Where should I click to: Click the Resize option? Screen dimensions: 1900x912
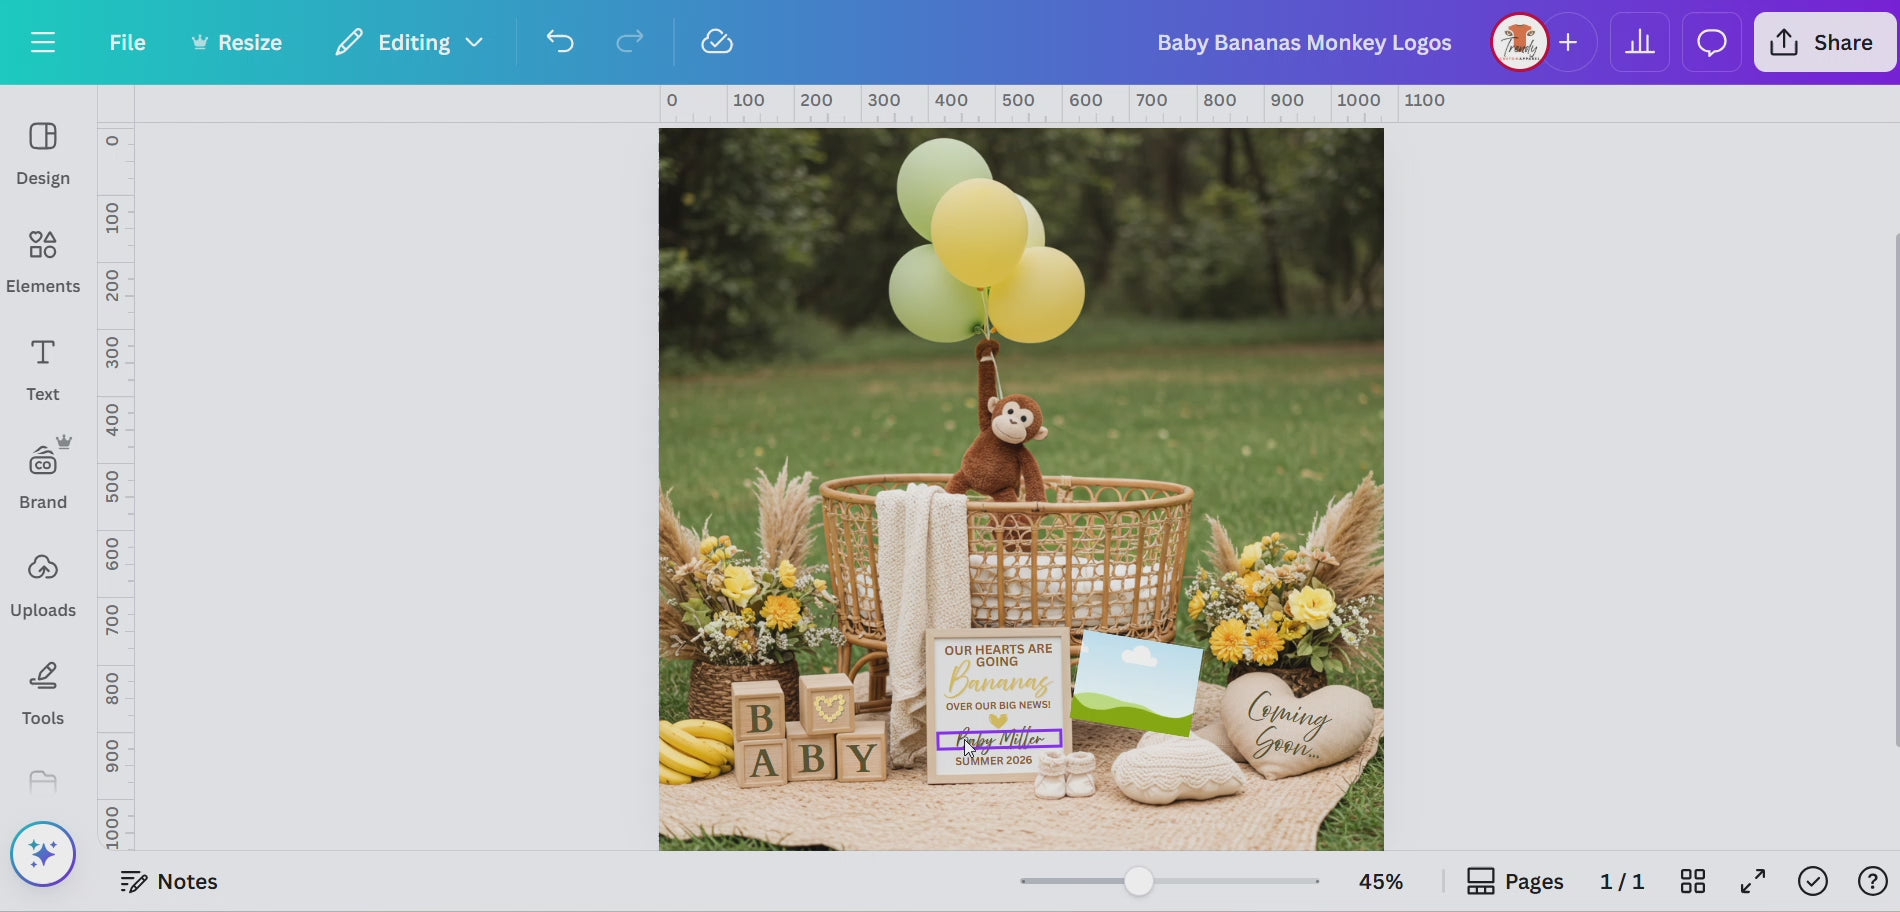pyautogui.click(x=236, y=42)
